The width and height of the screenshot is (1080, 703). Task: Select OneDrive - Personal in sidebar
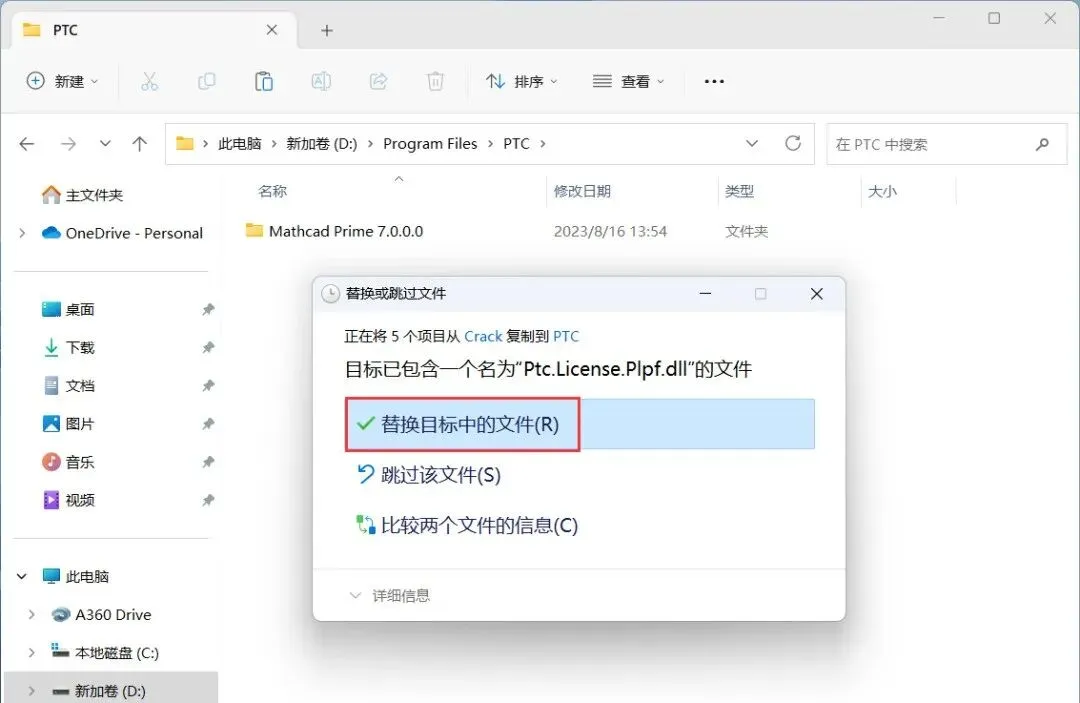coord(123,233)
